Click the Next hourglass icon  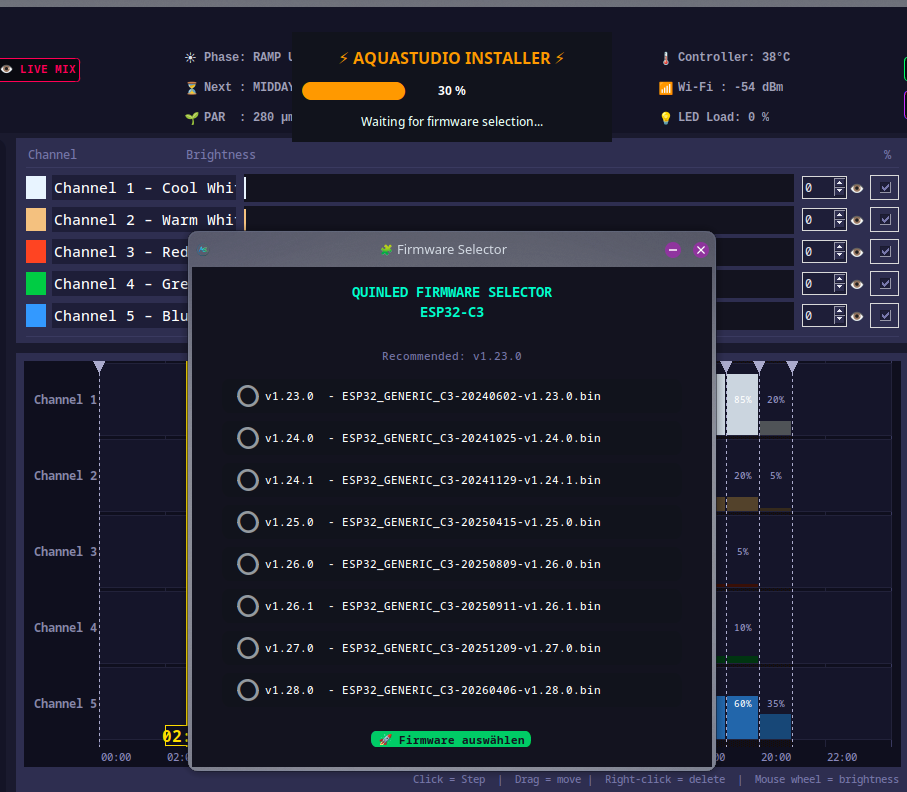(191, 88)
